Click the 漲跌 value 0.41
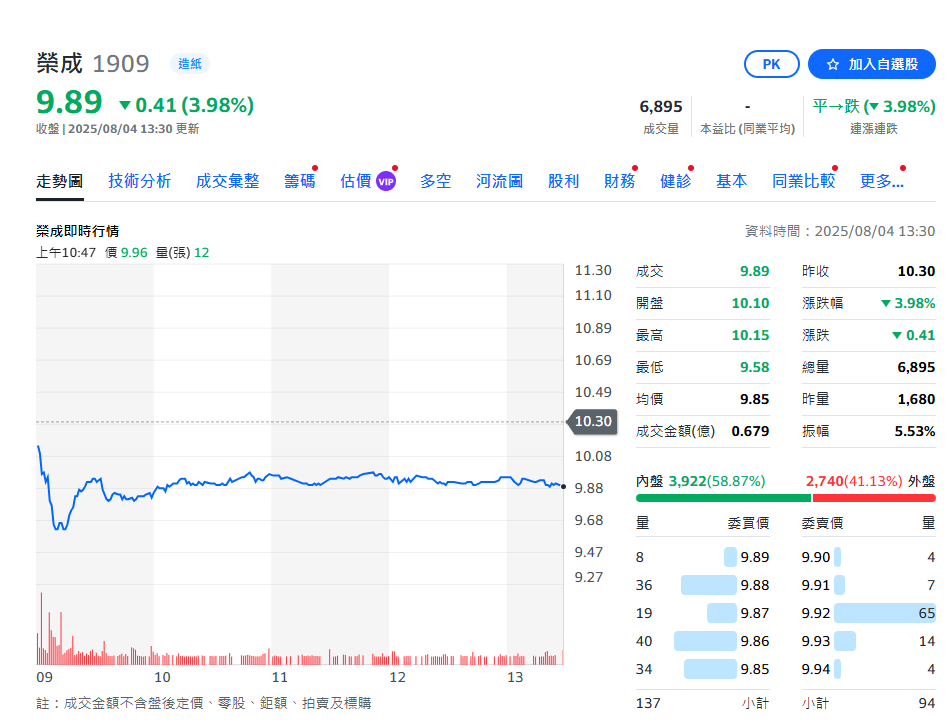The width and height of the screenshot is (949, 725). click(x=914, y=335)
